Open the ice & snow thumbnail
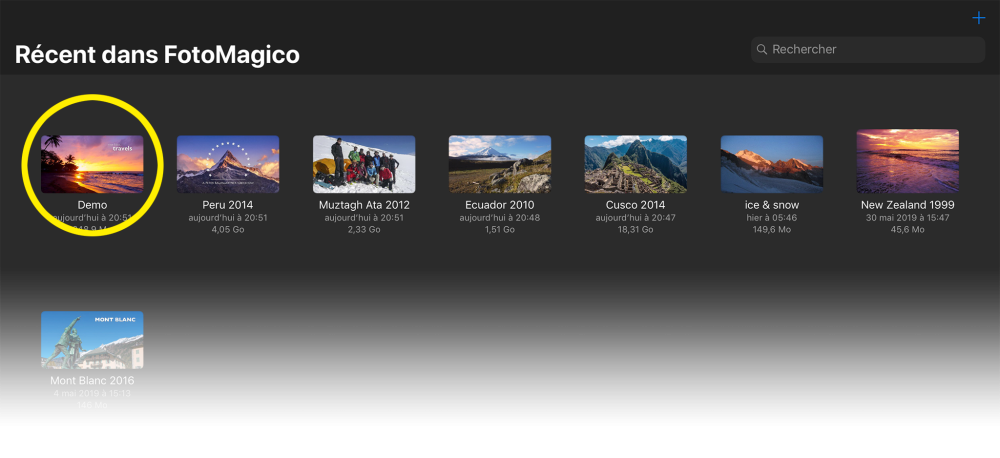 pos(772,164)
